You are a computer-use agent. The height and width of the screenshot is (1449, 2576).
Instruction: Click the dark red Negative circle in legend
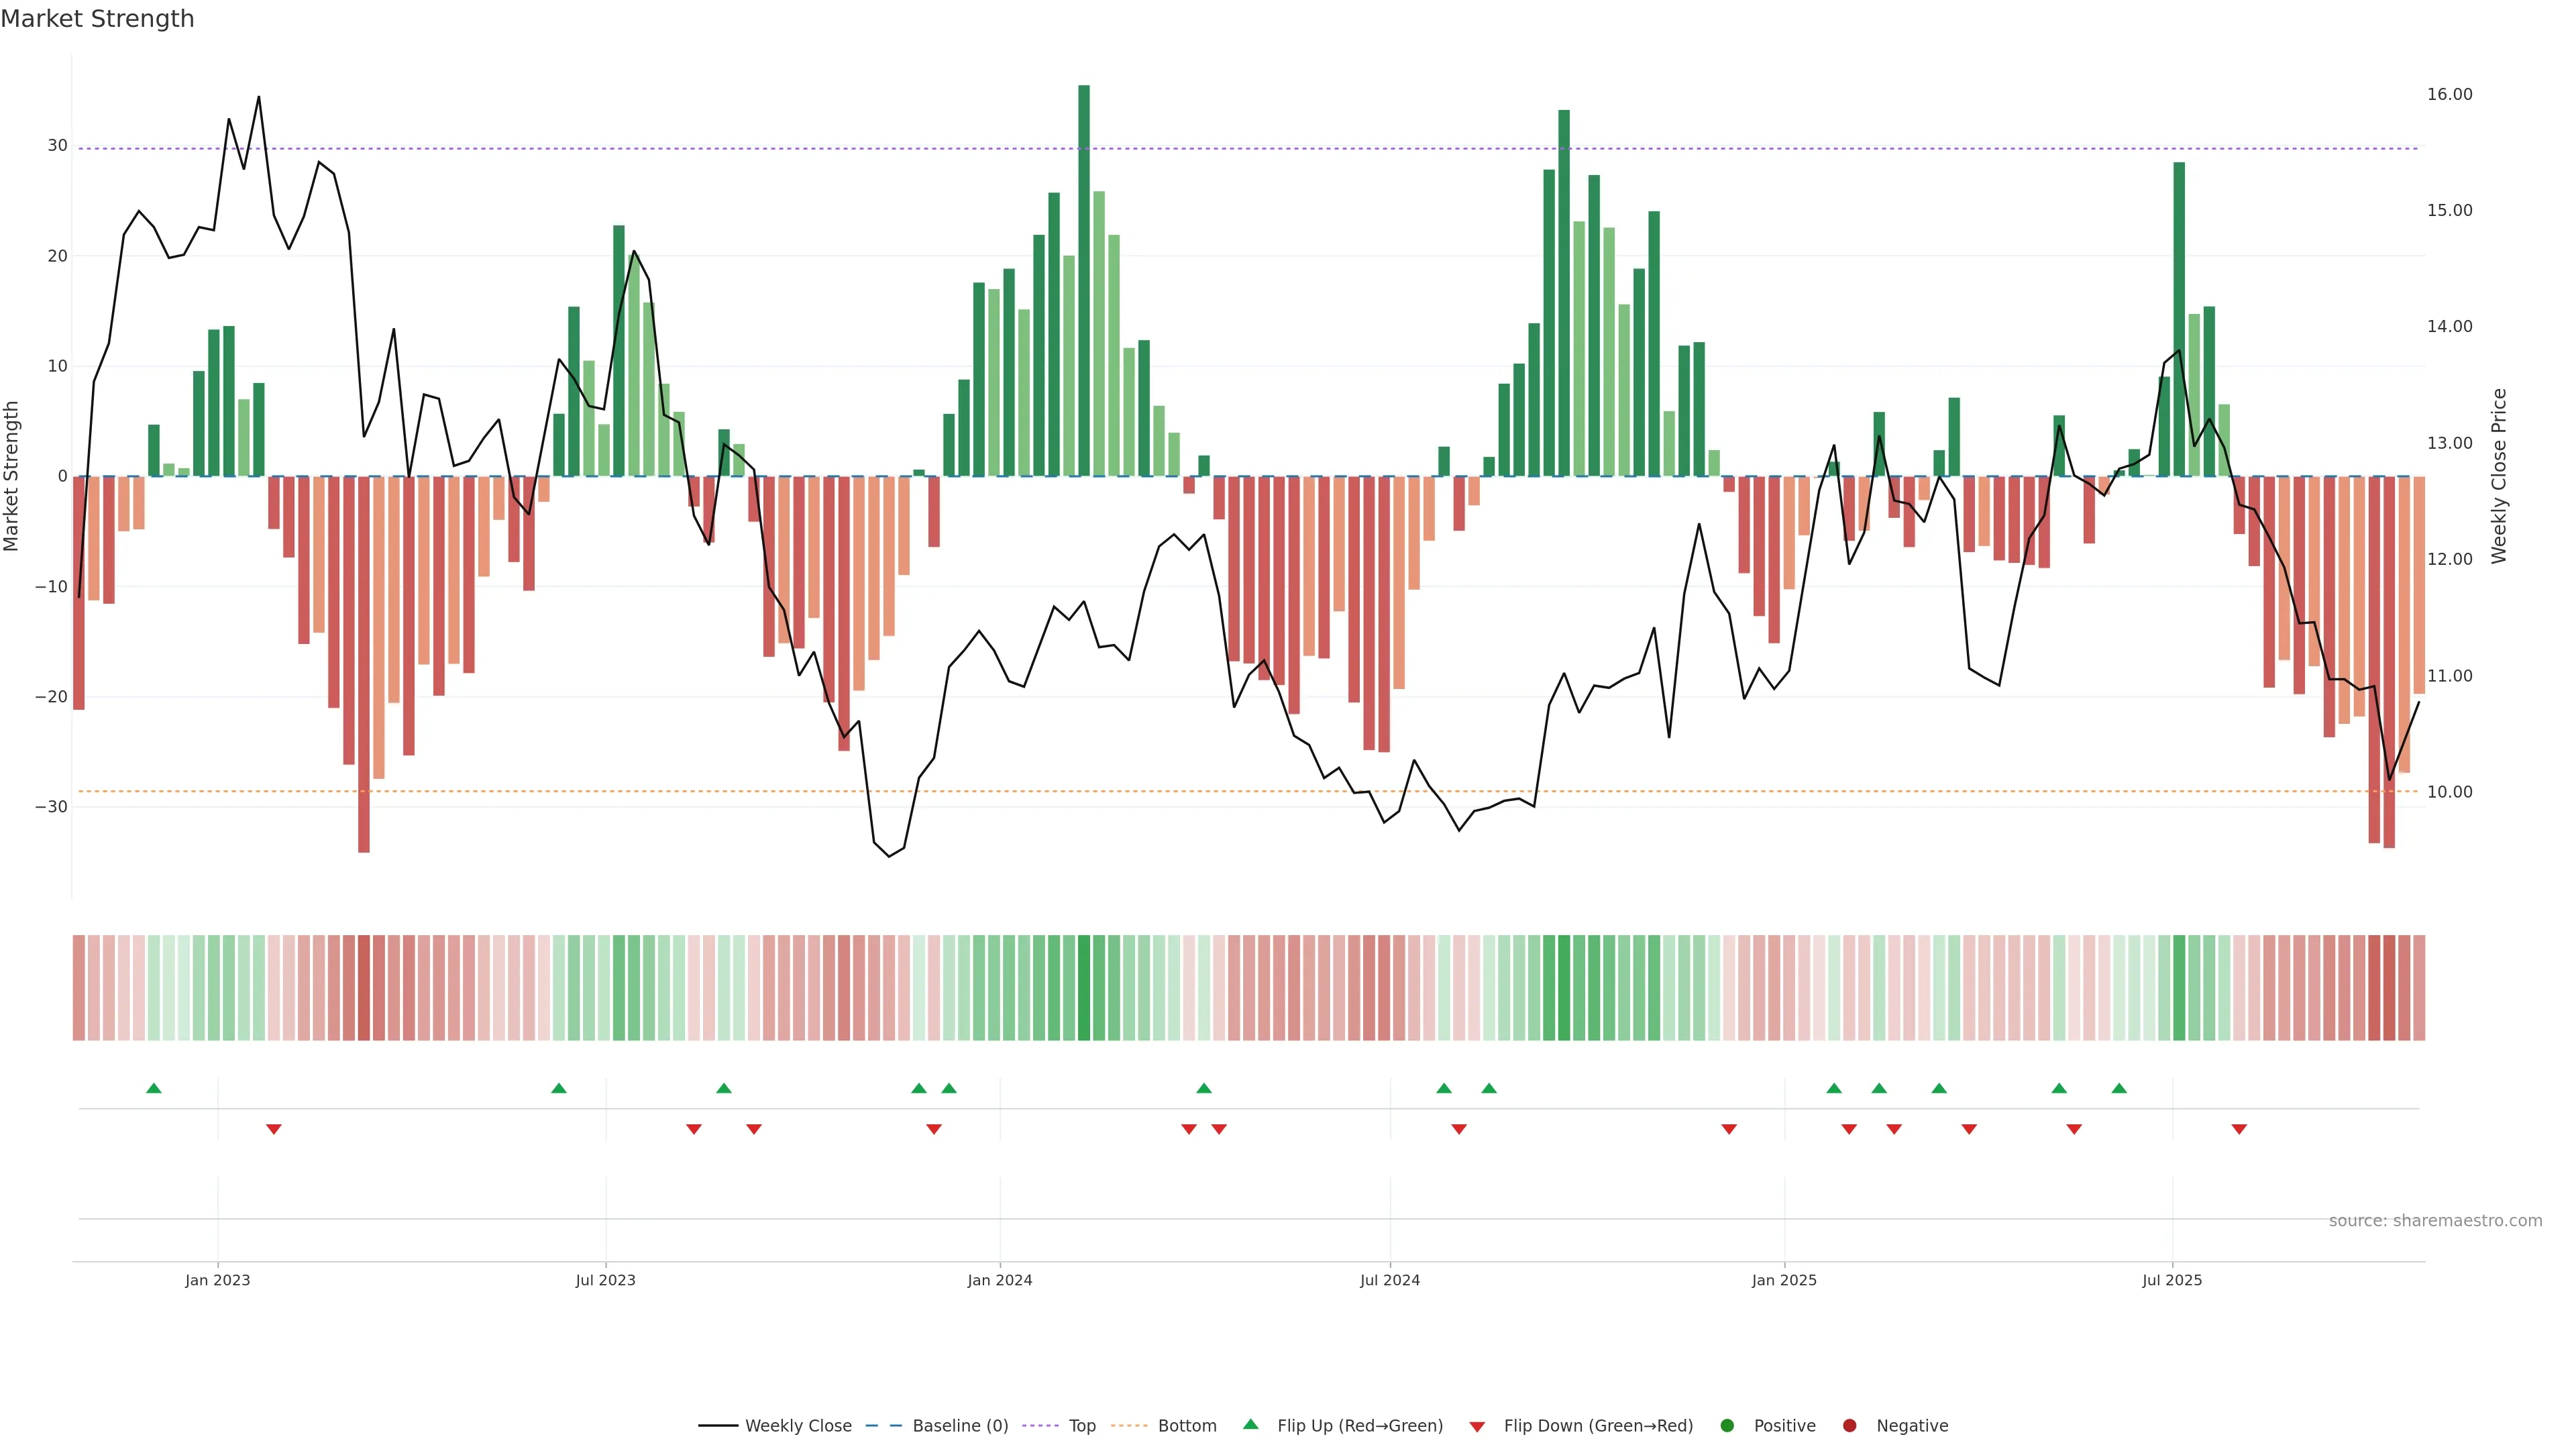[x=1849, y=1425]
